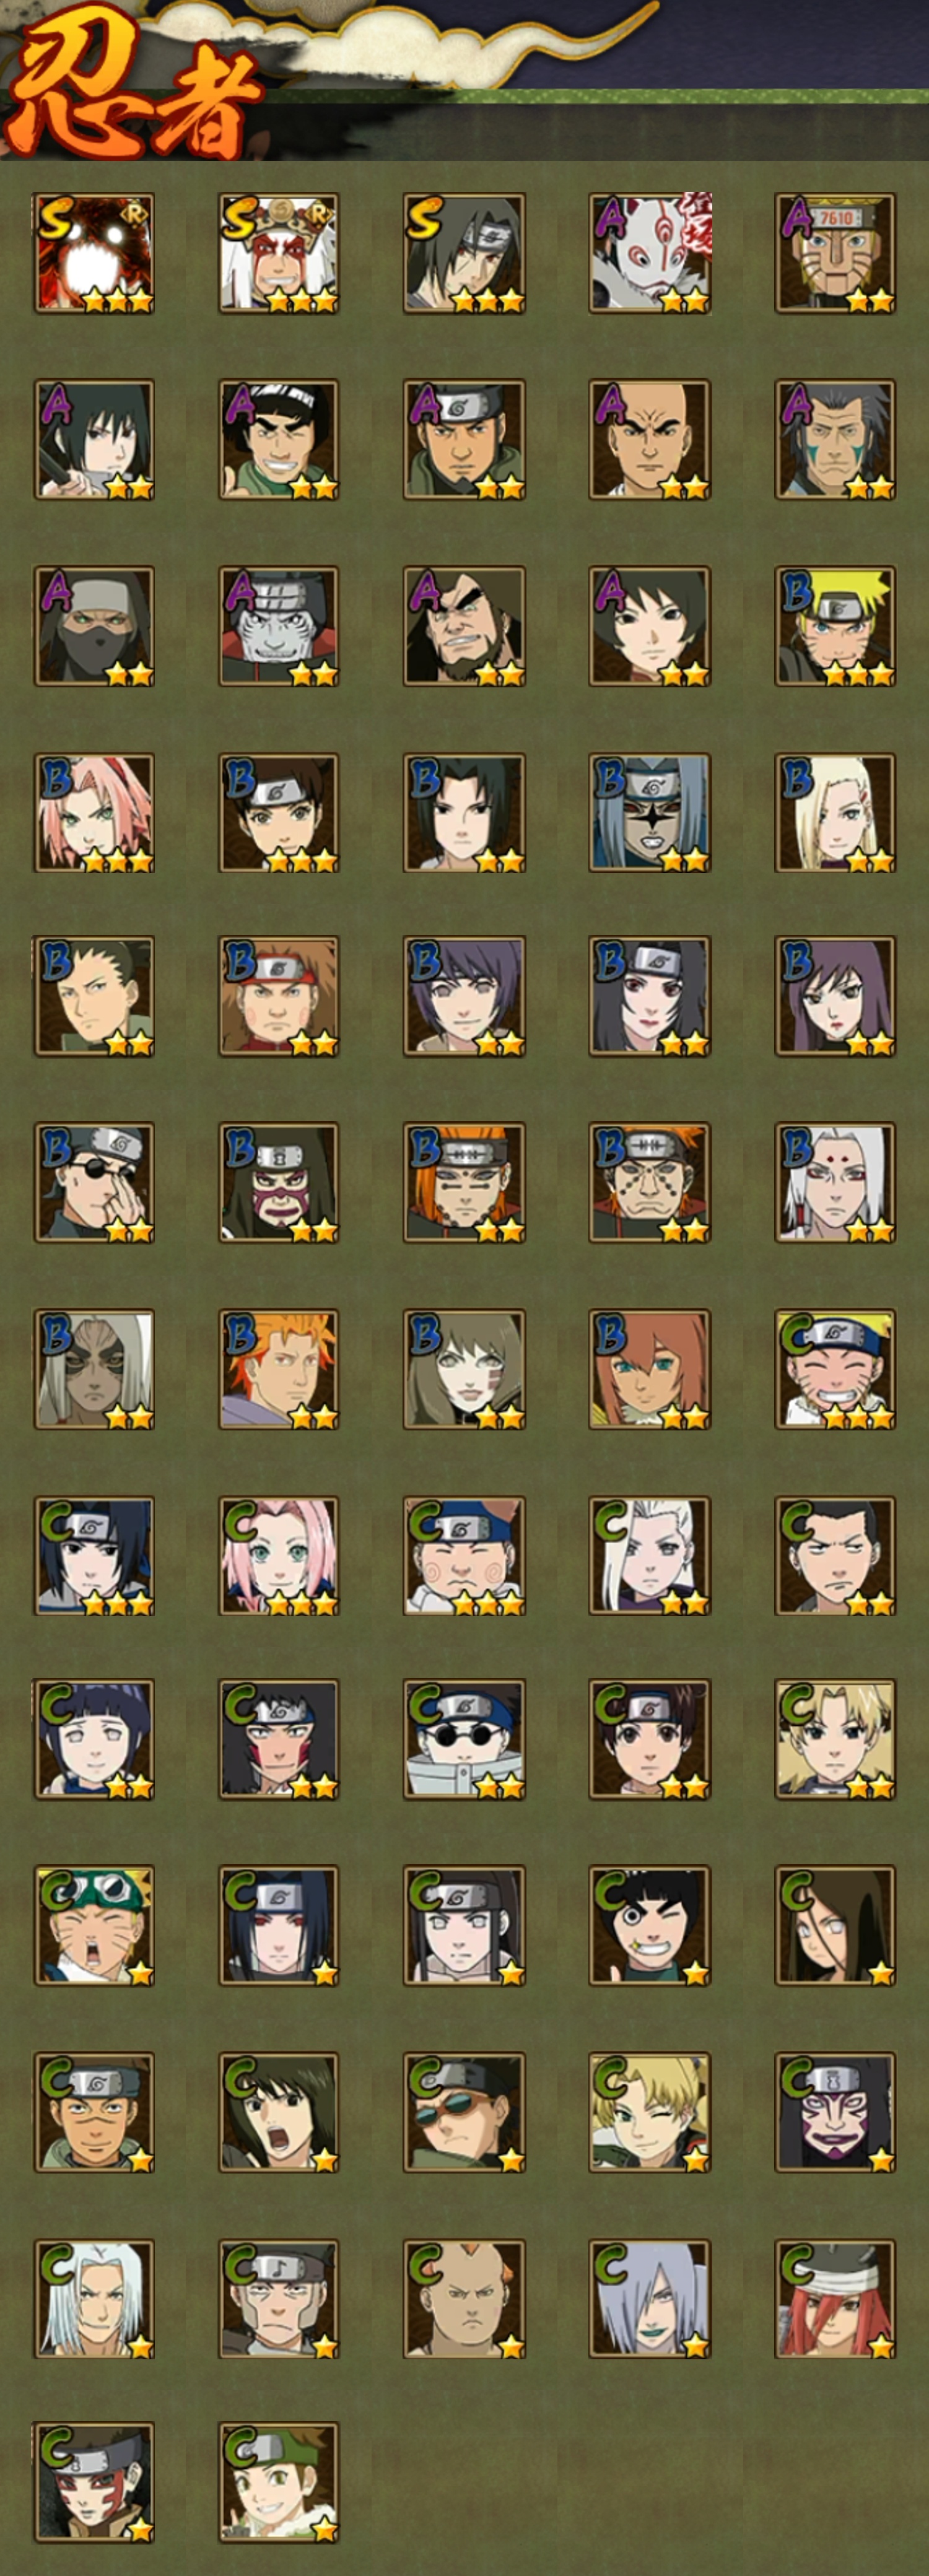Select C-rank Hinata portrait
This screenshot has height=2576, width=929.
coord(94,1740)
